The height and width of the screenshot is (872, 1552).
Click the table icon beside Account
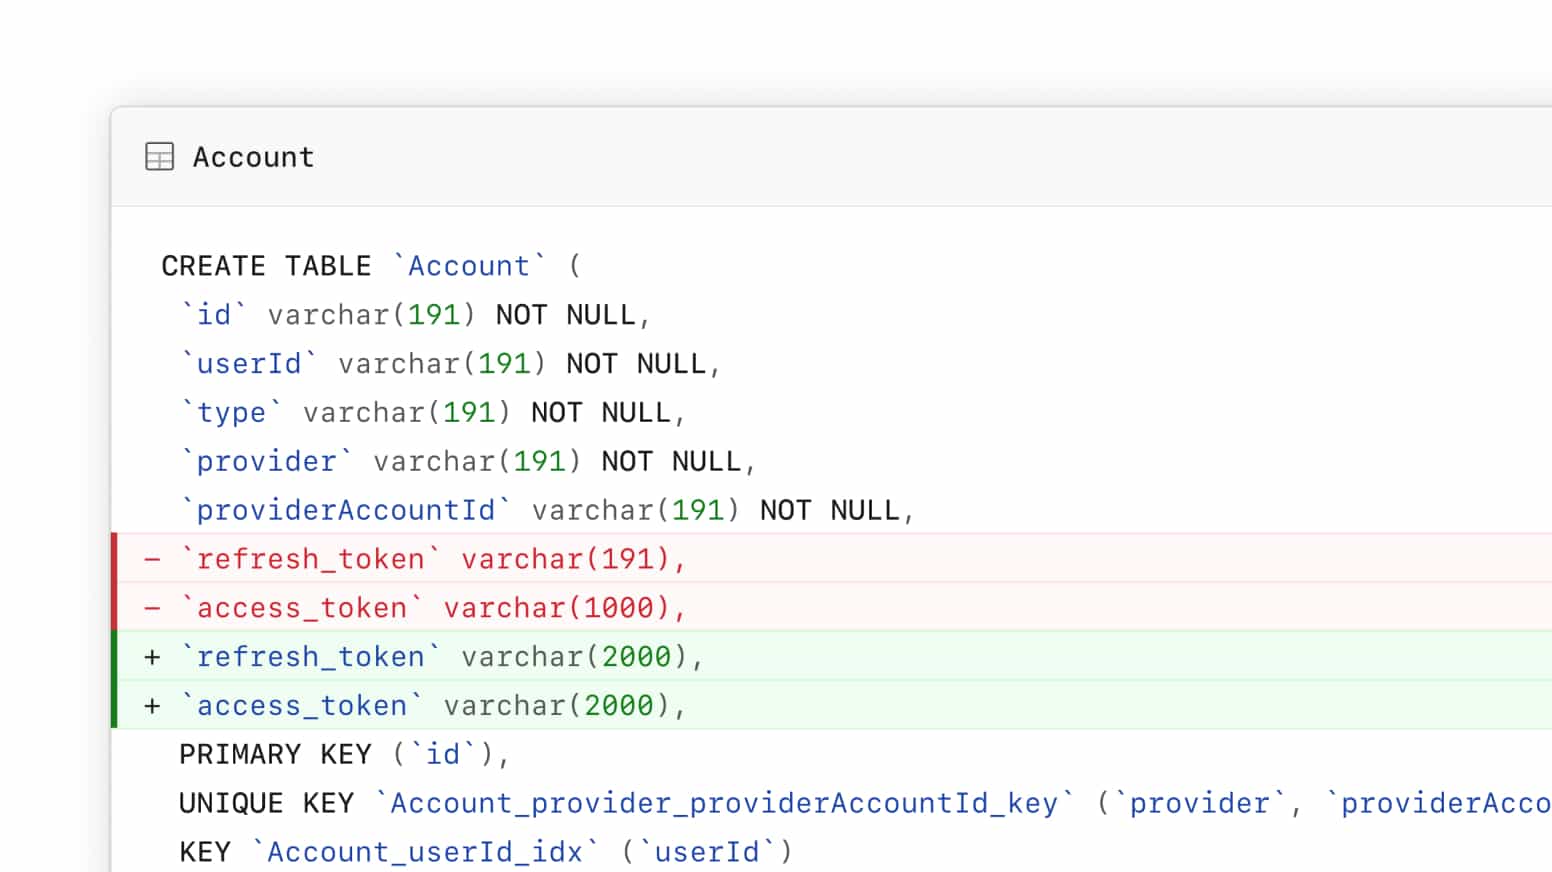coord(159,157)
